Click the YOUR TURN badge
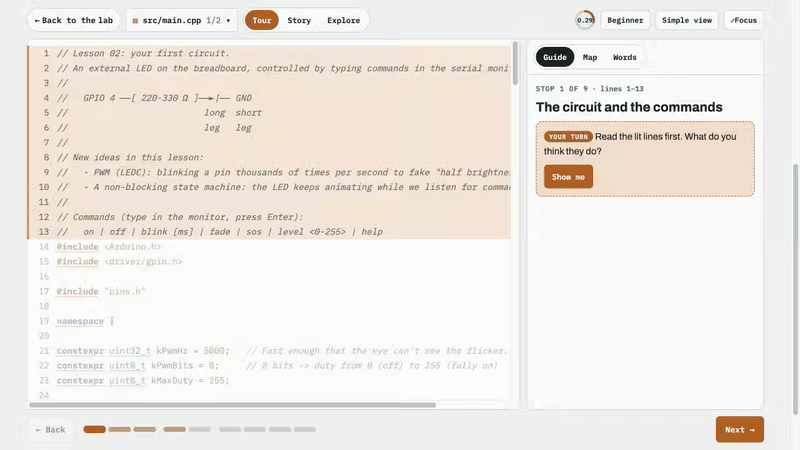Screen dimensions: 800x450 coord(568,137)
